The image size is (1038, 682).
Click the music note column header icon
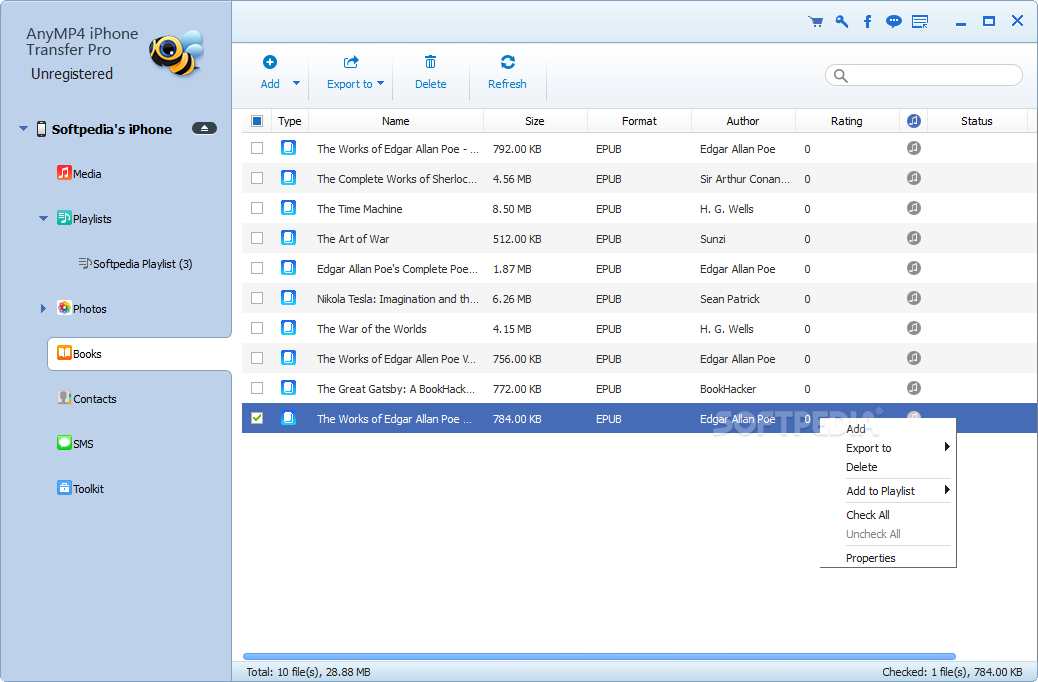click(914, 121)
